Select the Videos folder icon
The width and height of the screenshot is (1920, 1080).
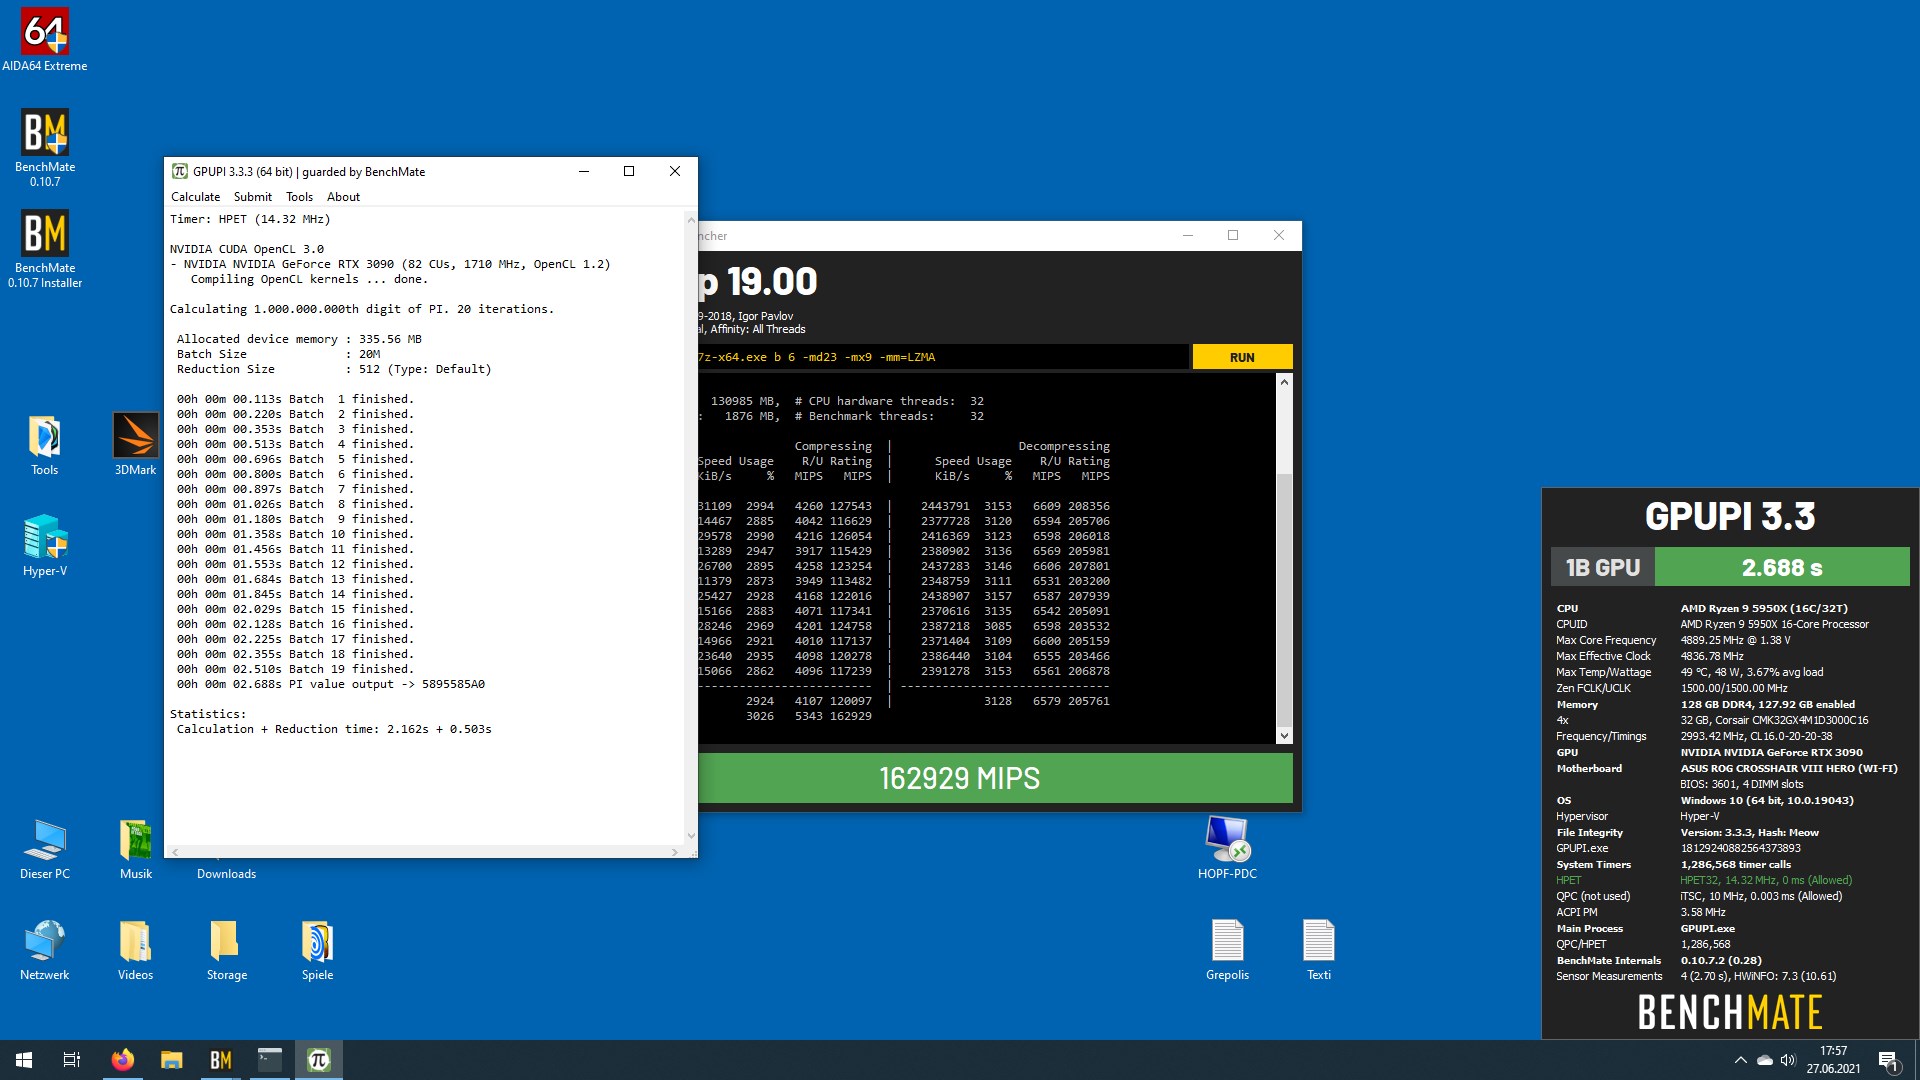[x=135, y=951]
